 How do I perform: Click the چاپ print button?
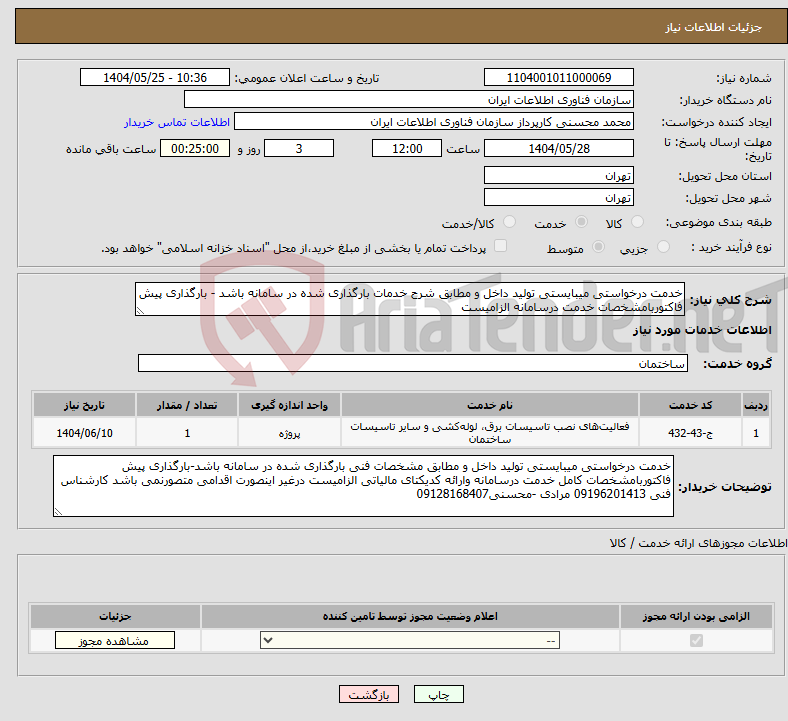tap(439, 694)
